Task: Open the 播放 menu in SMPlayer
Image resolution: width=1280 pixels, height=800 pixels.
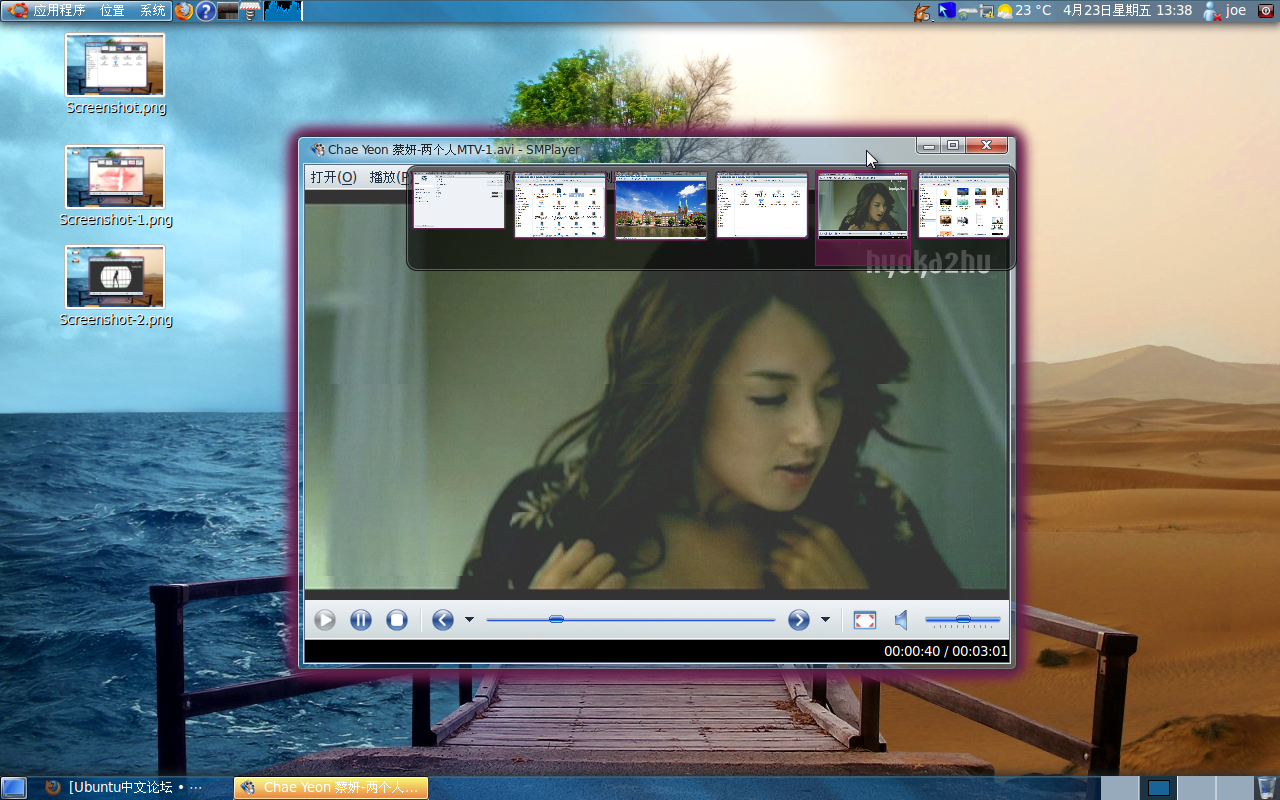Action: pos(388,177)
